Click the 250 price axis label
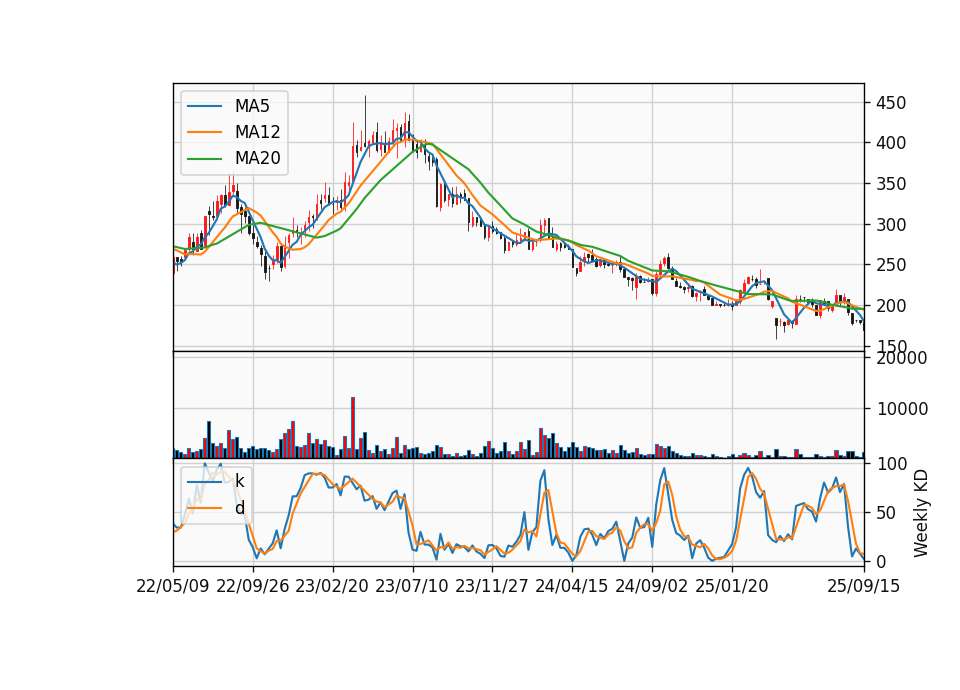Viewport: 960px width, 690px height. pyautogui.click(x=891, y=265)
